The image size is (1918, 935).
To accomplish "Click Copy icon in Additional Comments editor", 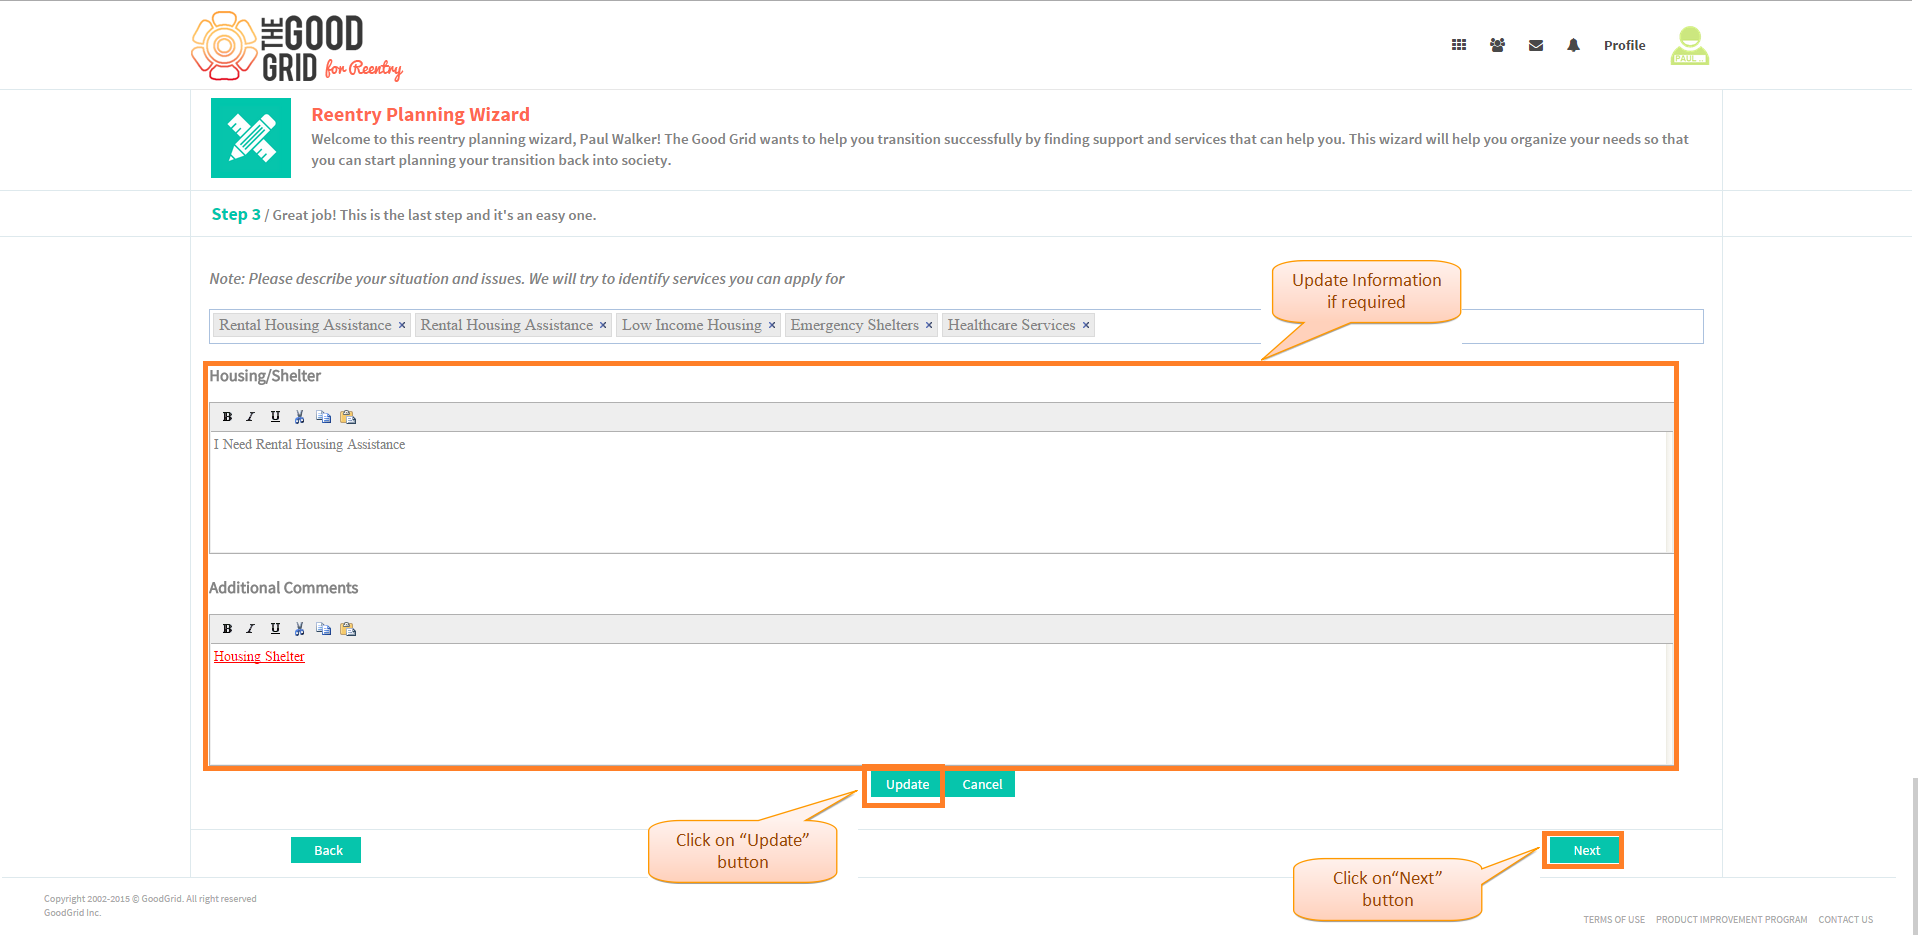I will (323, 629).
